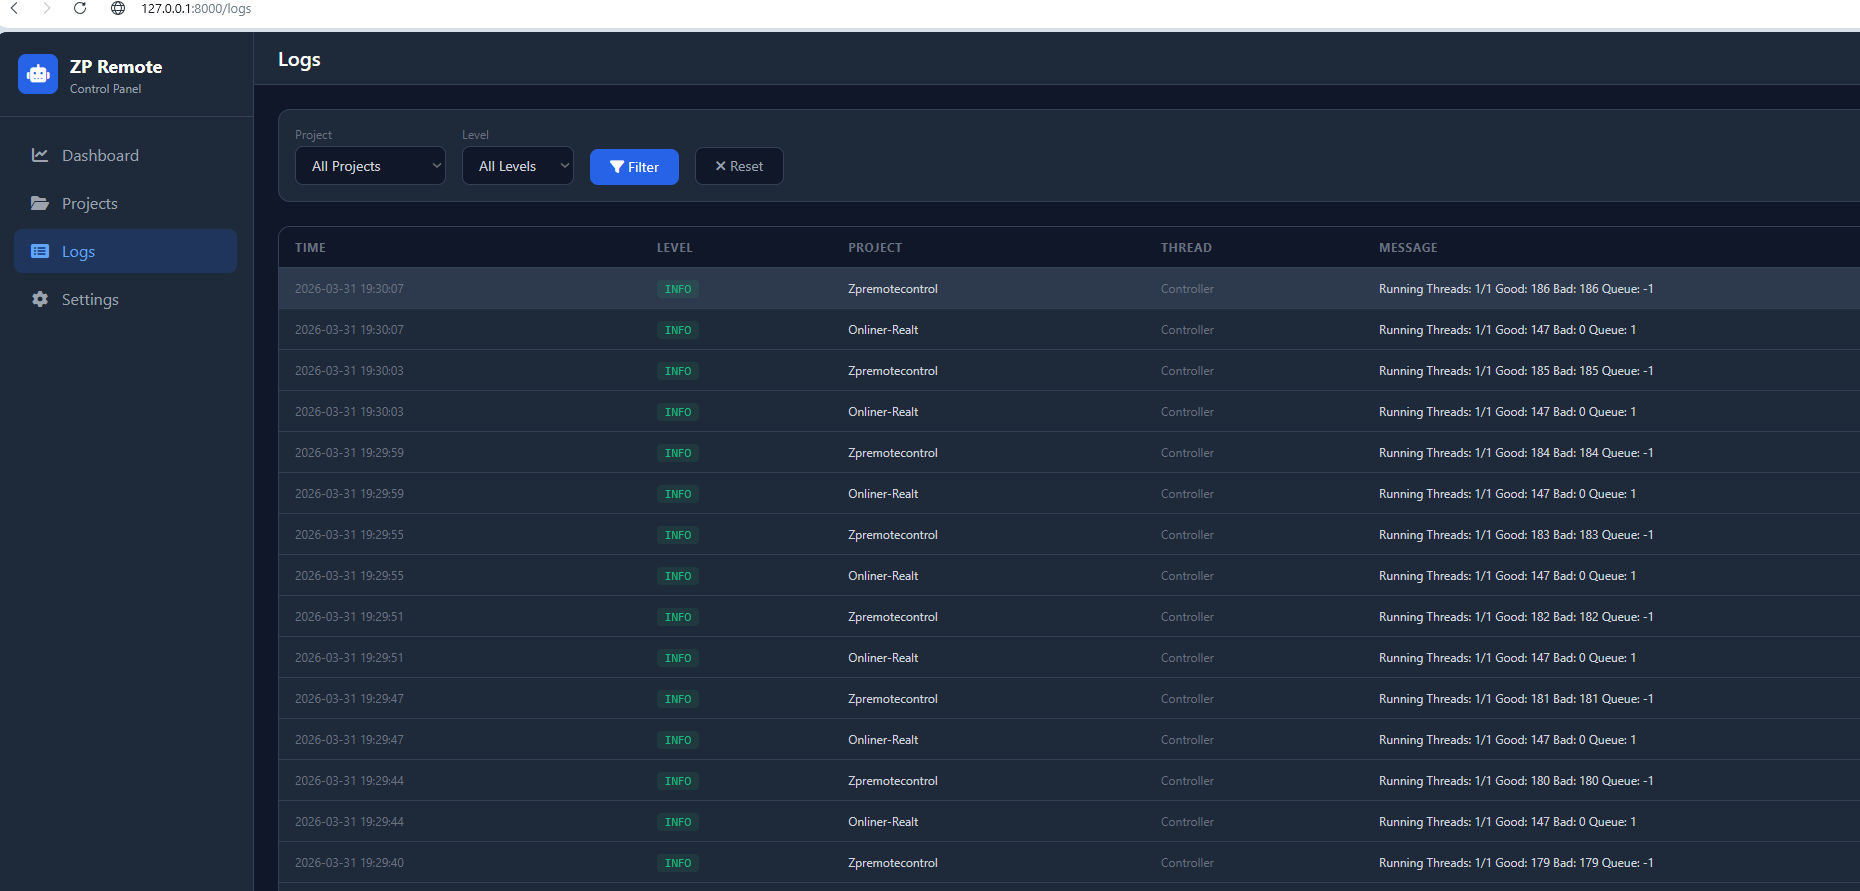This screenshot has height=891, width=1860.
Task: Click the message with Good: 183 Bad: 183
Action: [1516, 535]
